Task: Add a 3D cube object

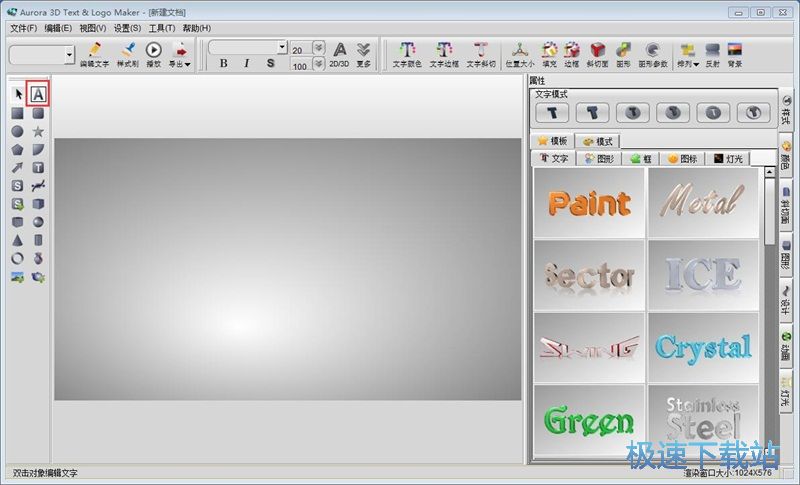Action: point(38,204)
